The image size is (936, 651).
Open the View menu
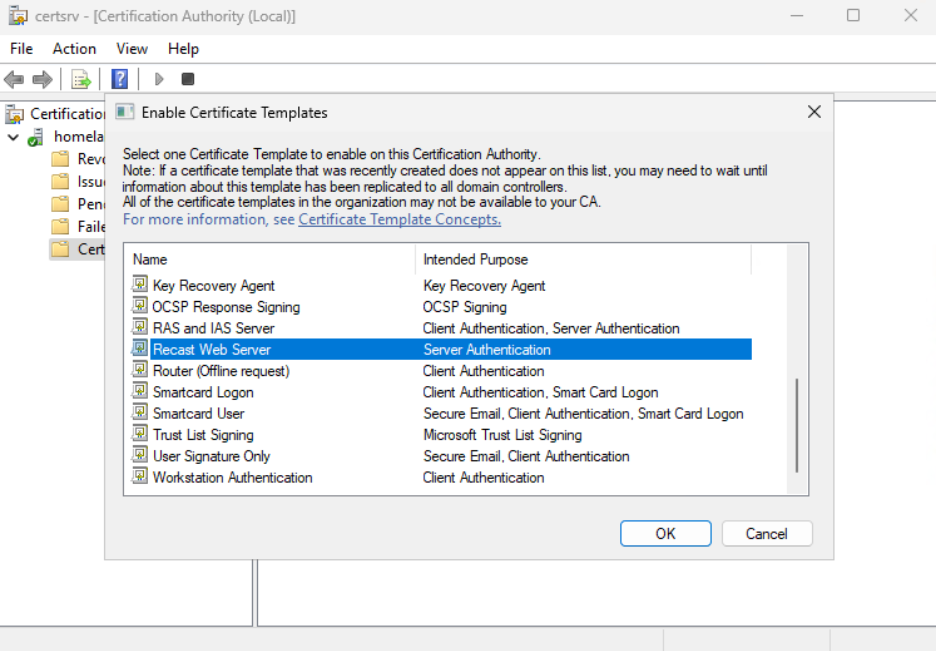point(131,48)
